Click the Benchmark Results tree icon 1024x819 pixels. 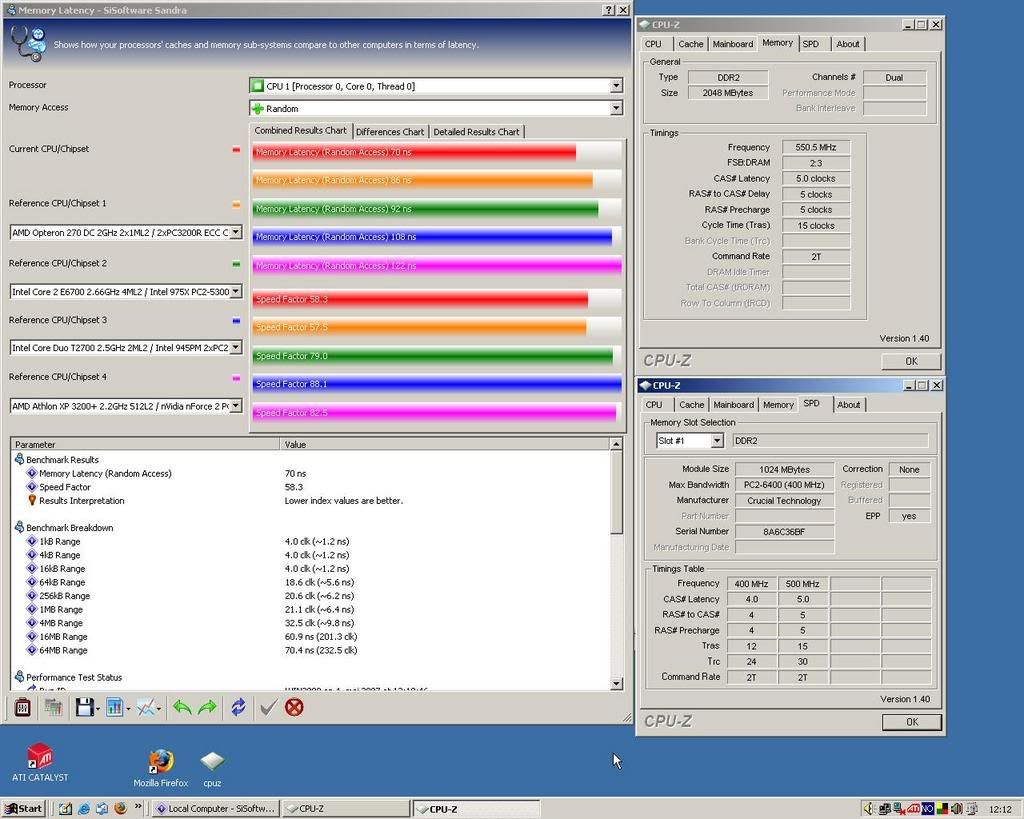coord(20,459)
